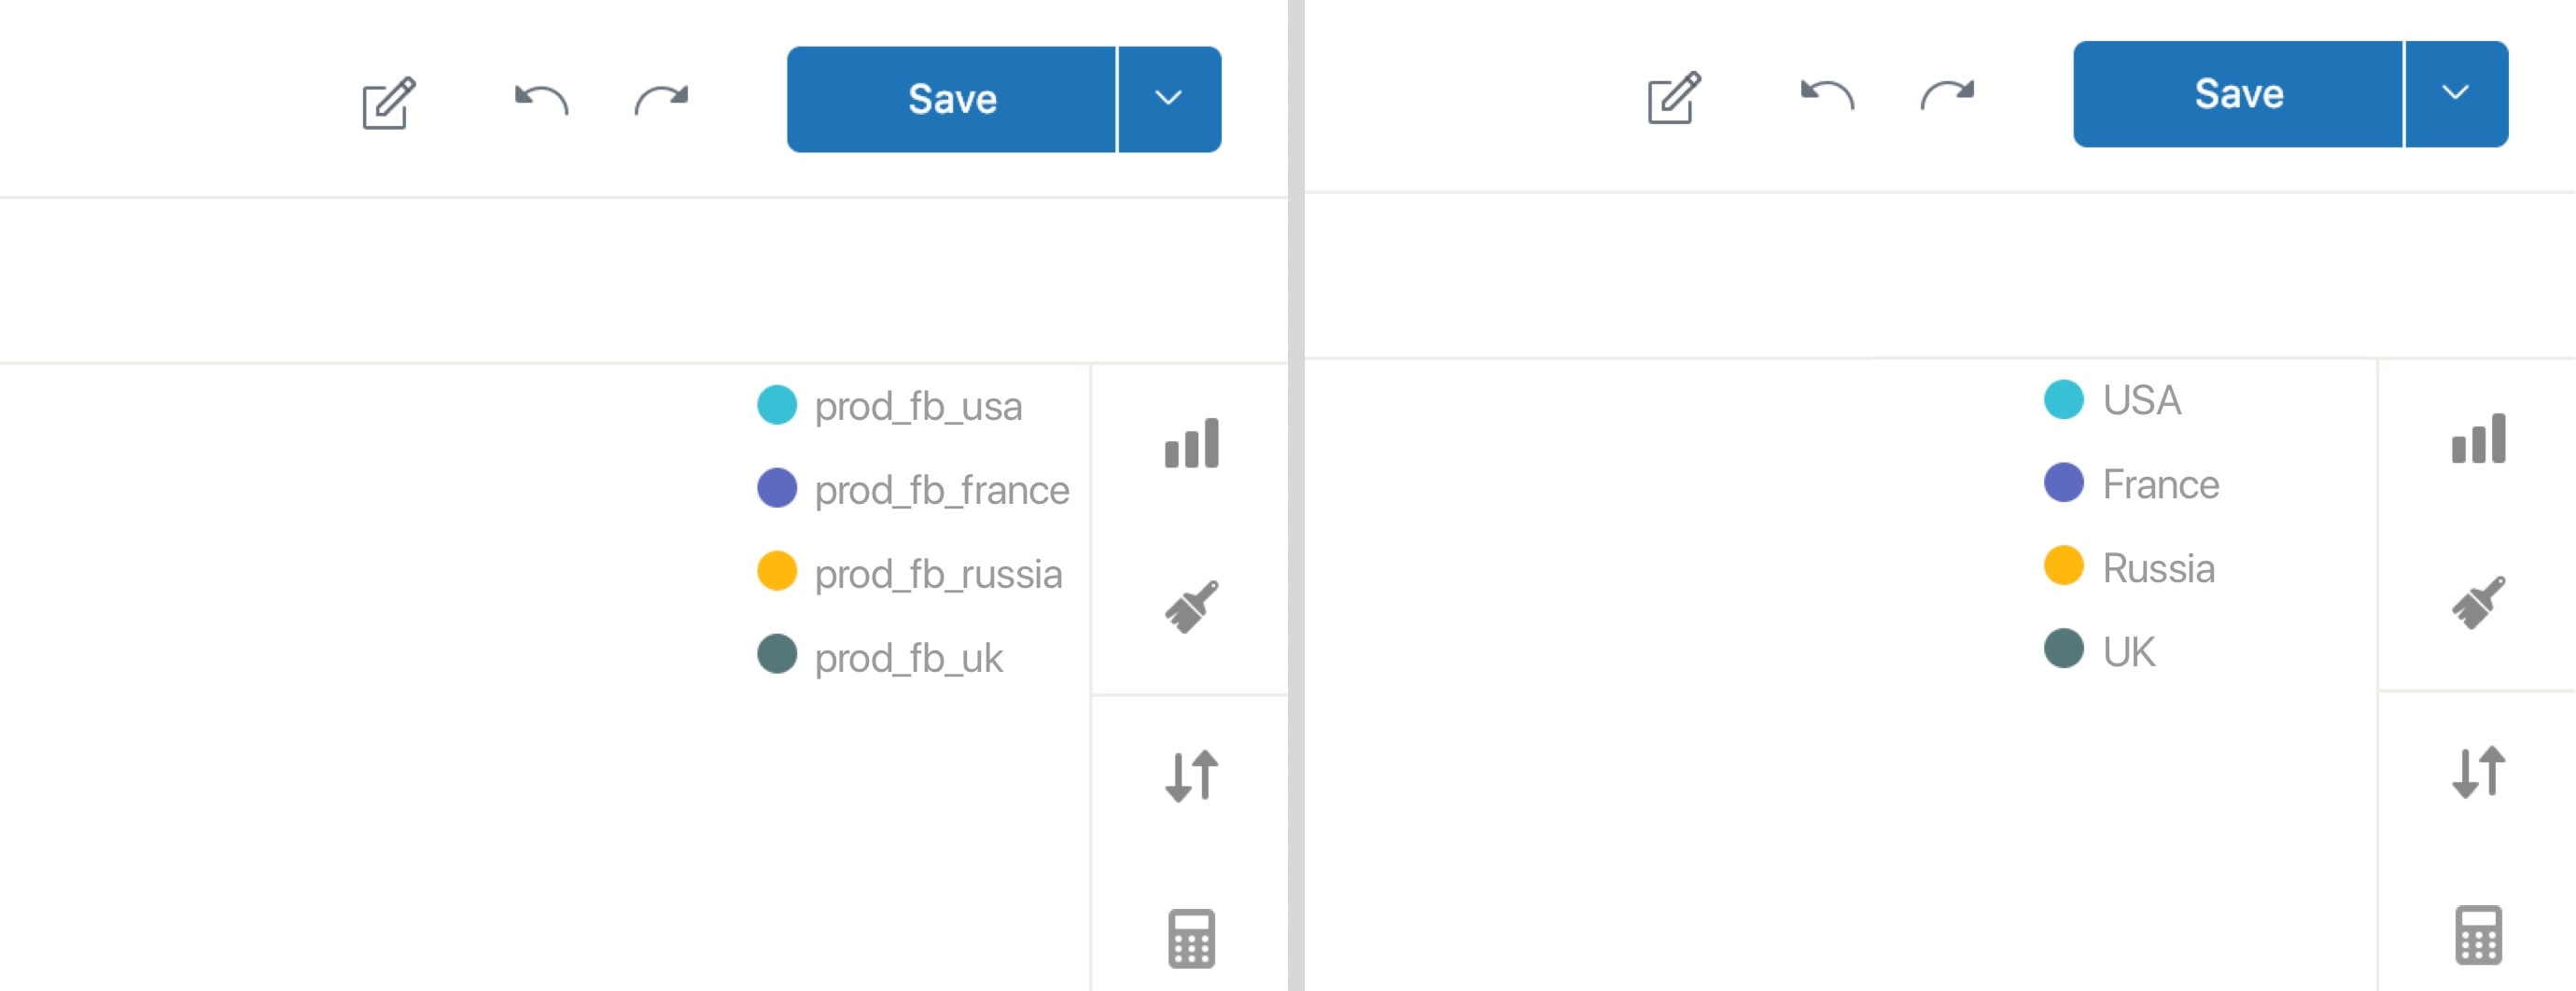
Task: Open paintbrush formatting tool in left panel
Action: pos(1191,606)
